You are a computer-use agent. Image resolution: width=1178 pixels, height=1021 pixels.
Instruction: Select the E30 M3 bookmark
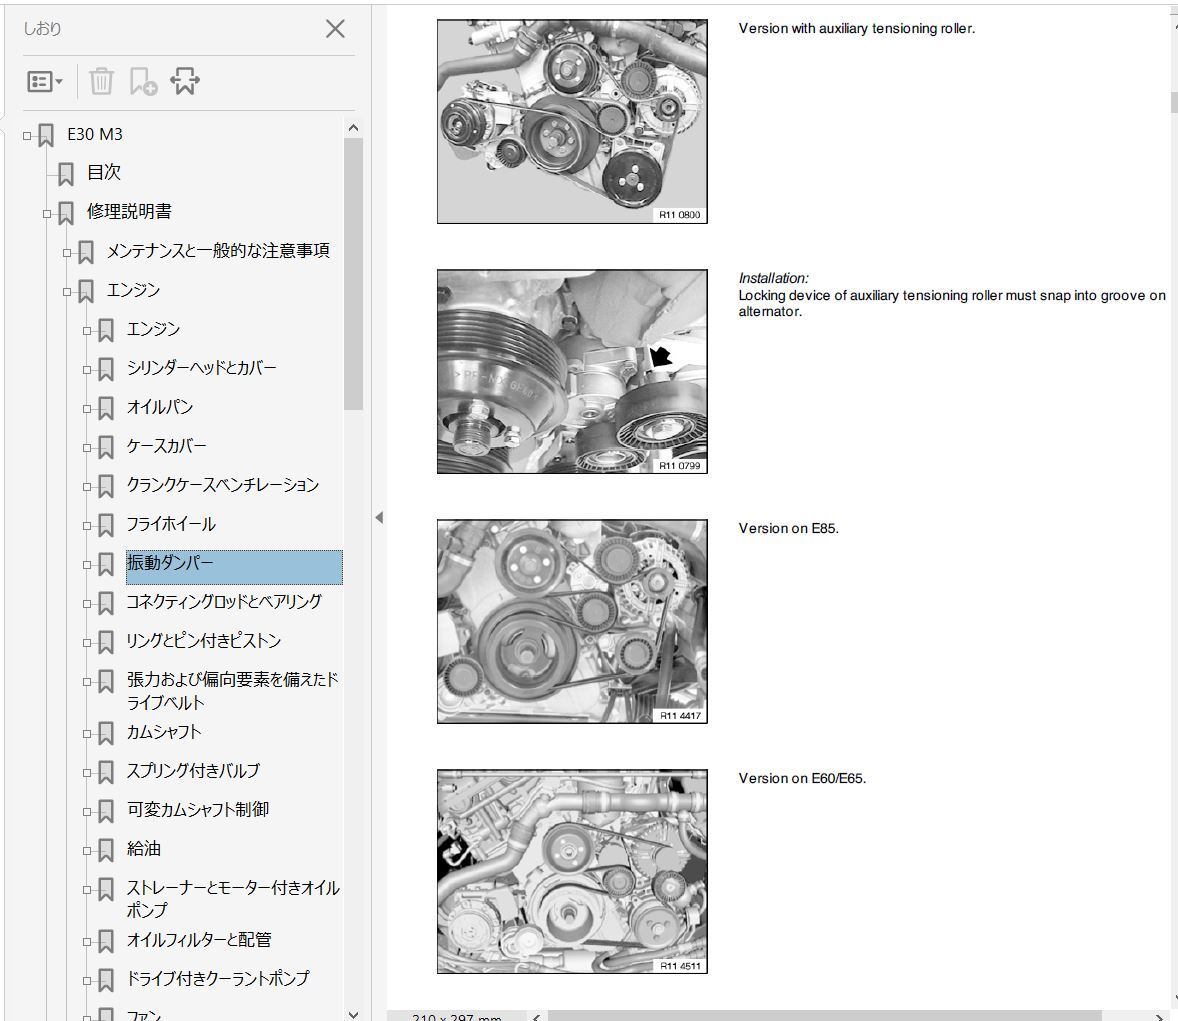95,134
